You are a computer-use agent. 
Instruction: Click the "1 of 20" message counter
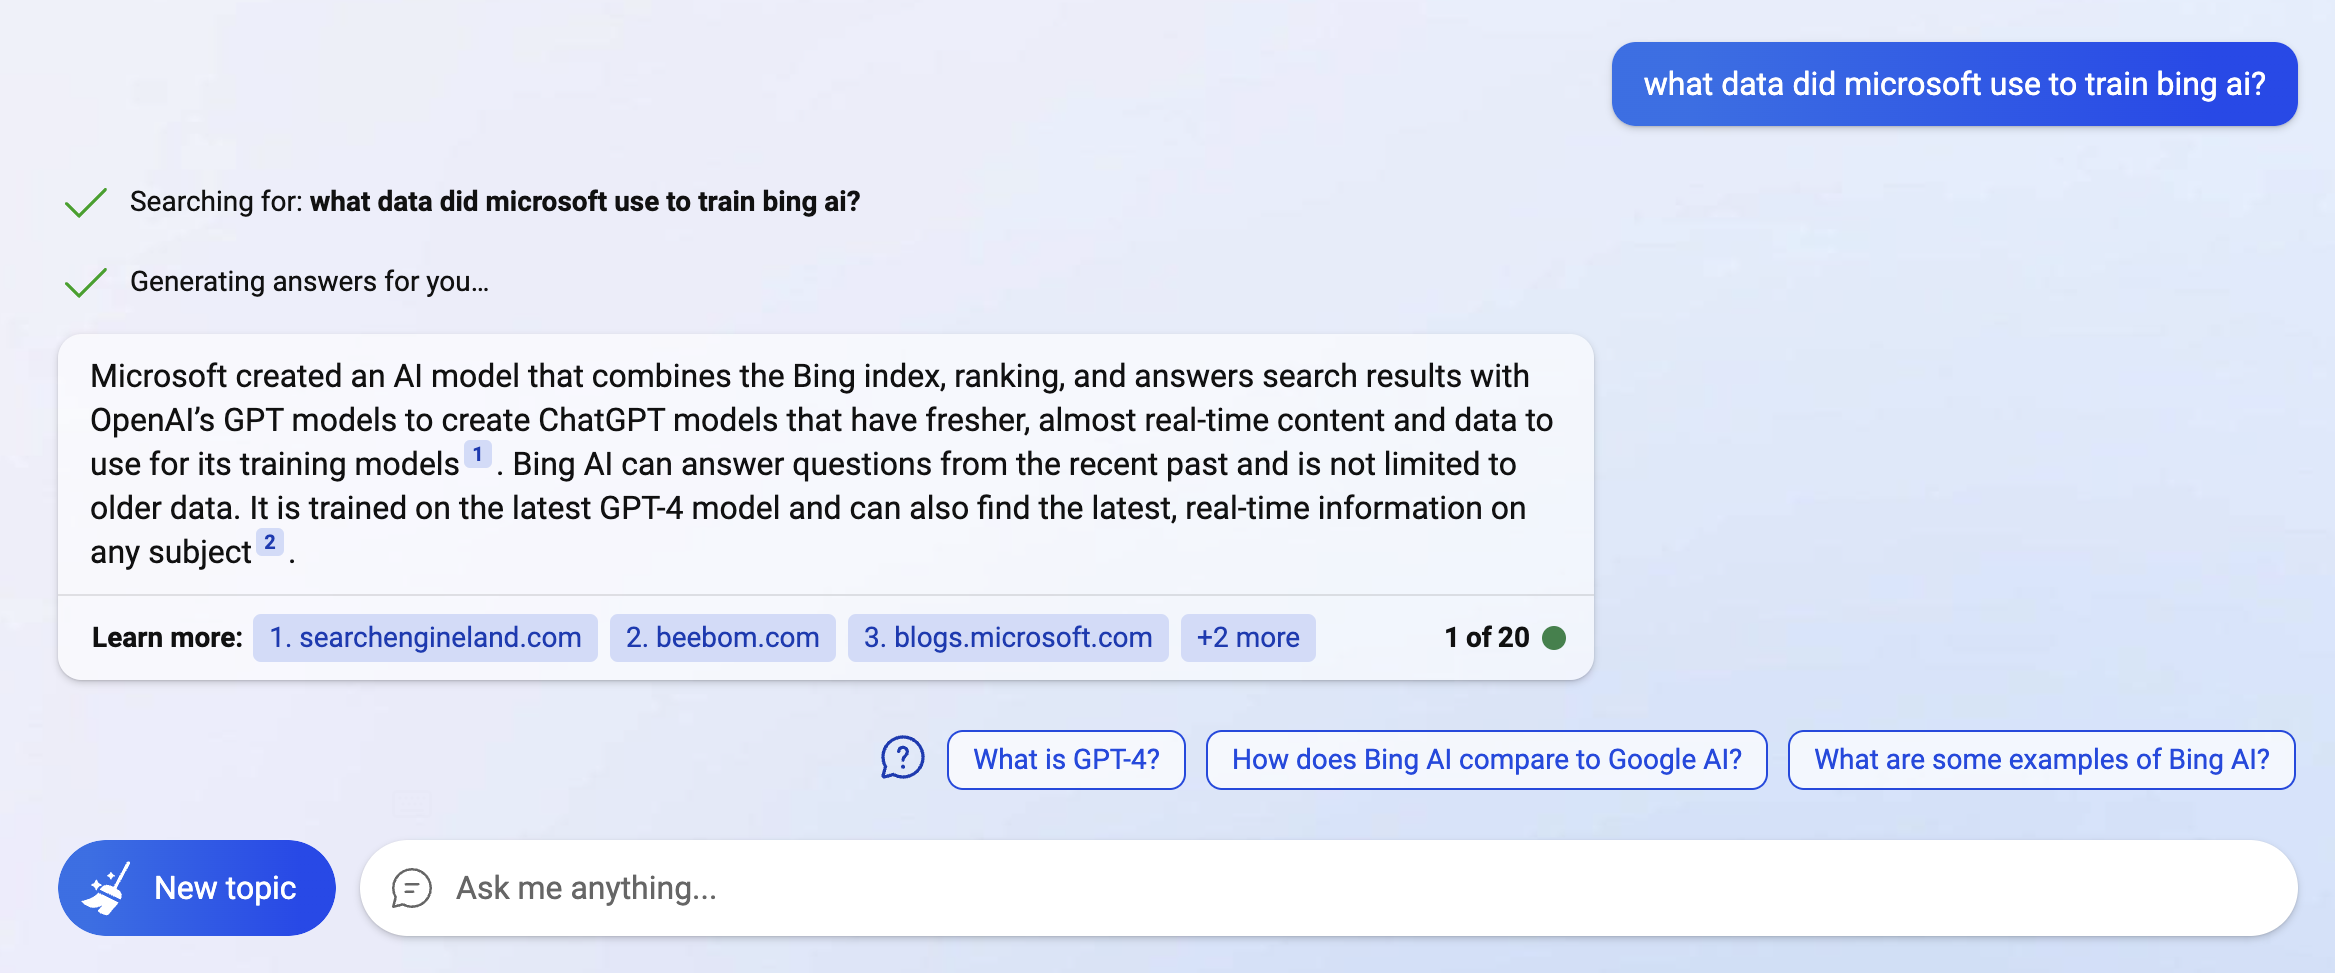(1487, 638)
